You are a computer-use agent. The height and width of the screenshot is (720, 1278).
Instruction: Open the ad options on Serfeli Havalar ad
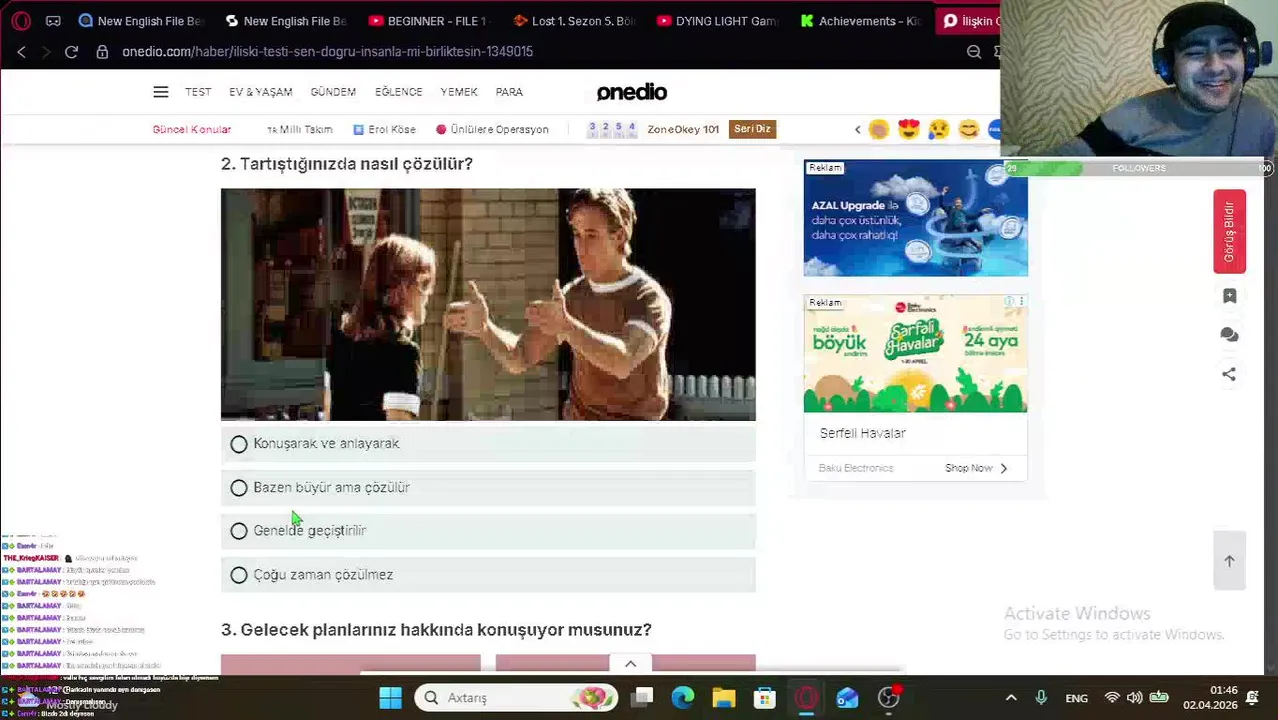(x=1020, y=302)
